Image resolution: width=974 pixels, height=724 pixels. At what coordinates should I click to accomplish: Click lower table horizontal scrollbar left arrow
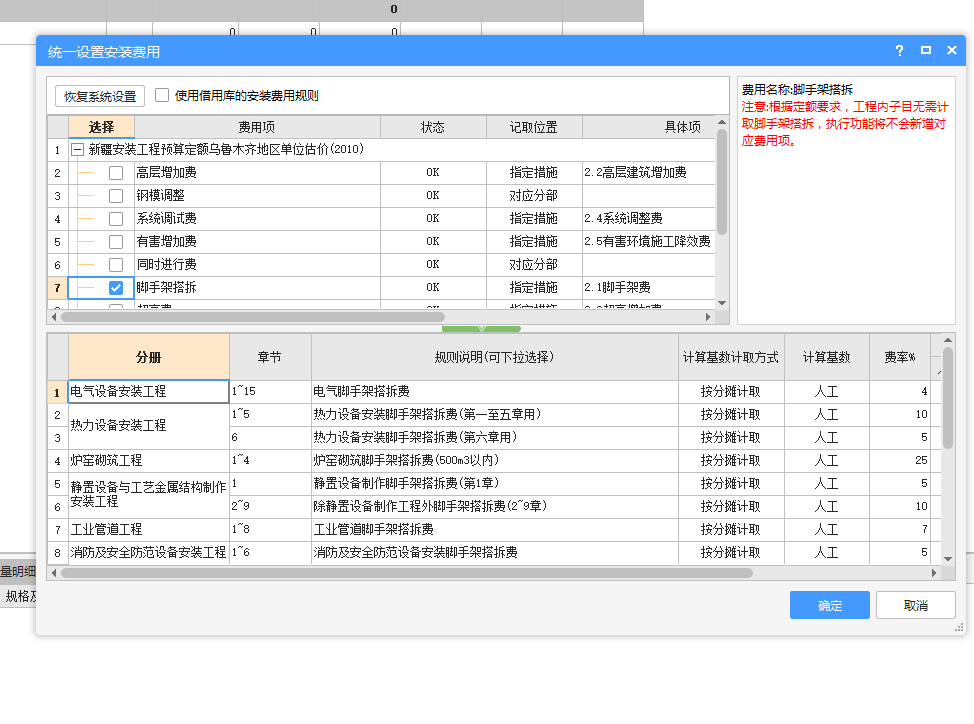pos(54,573)
